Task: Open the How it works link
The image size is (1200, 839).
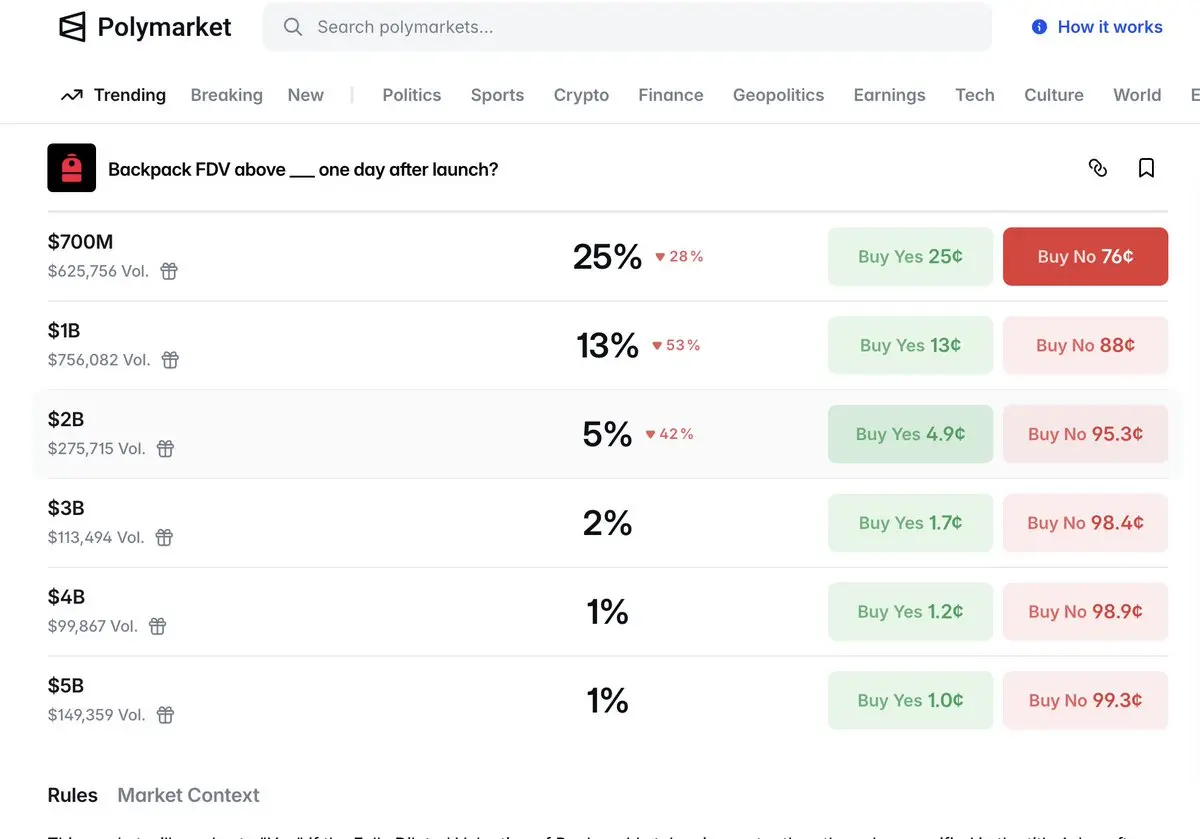Action: [1097, 27]
